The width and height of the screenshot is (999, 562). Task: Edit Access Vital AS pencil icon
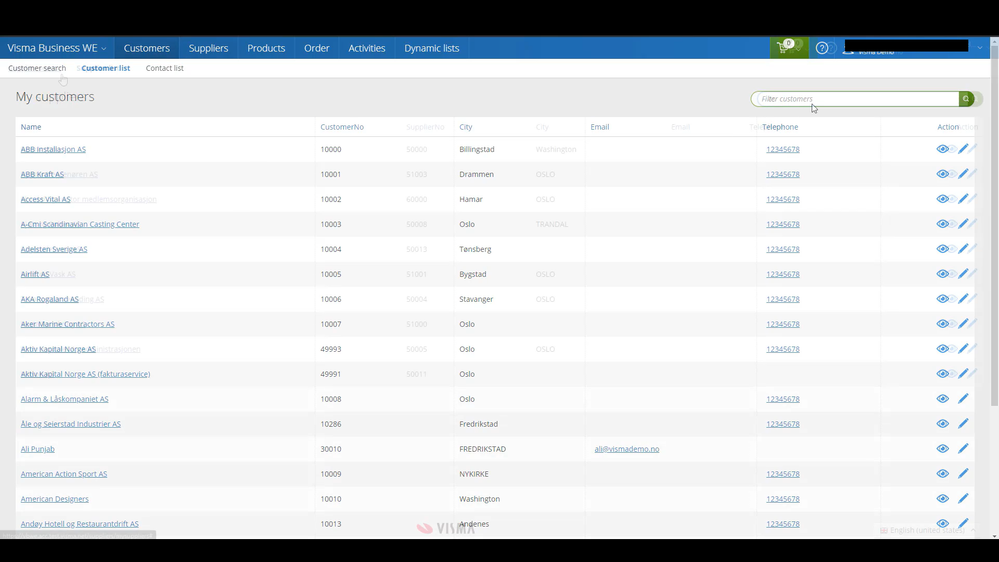[x=963, y=199]
